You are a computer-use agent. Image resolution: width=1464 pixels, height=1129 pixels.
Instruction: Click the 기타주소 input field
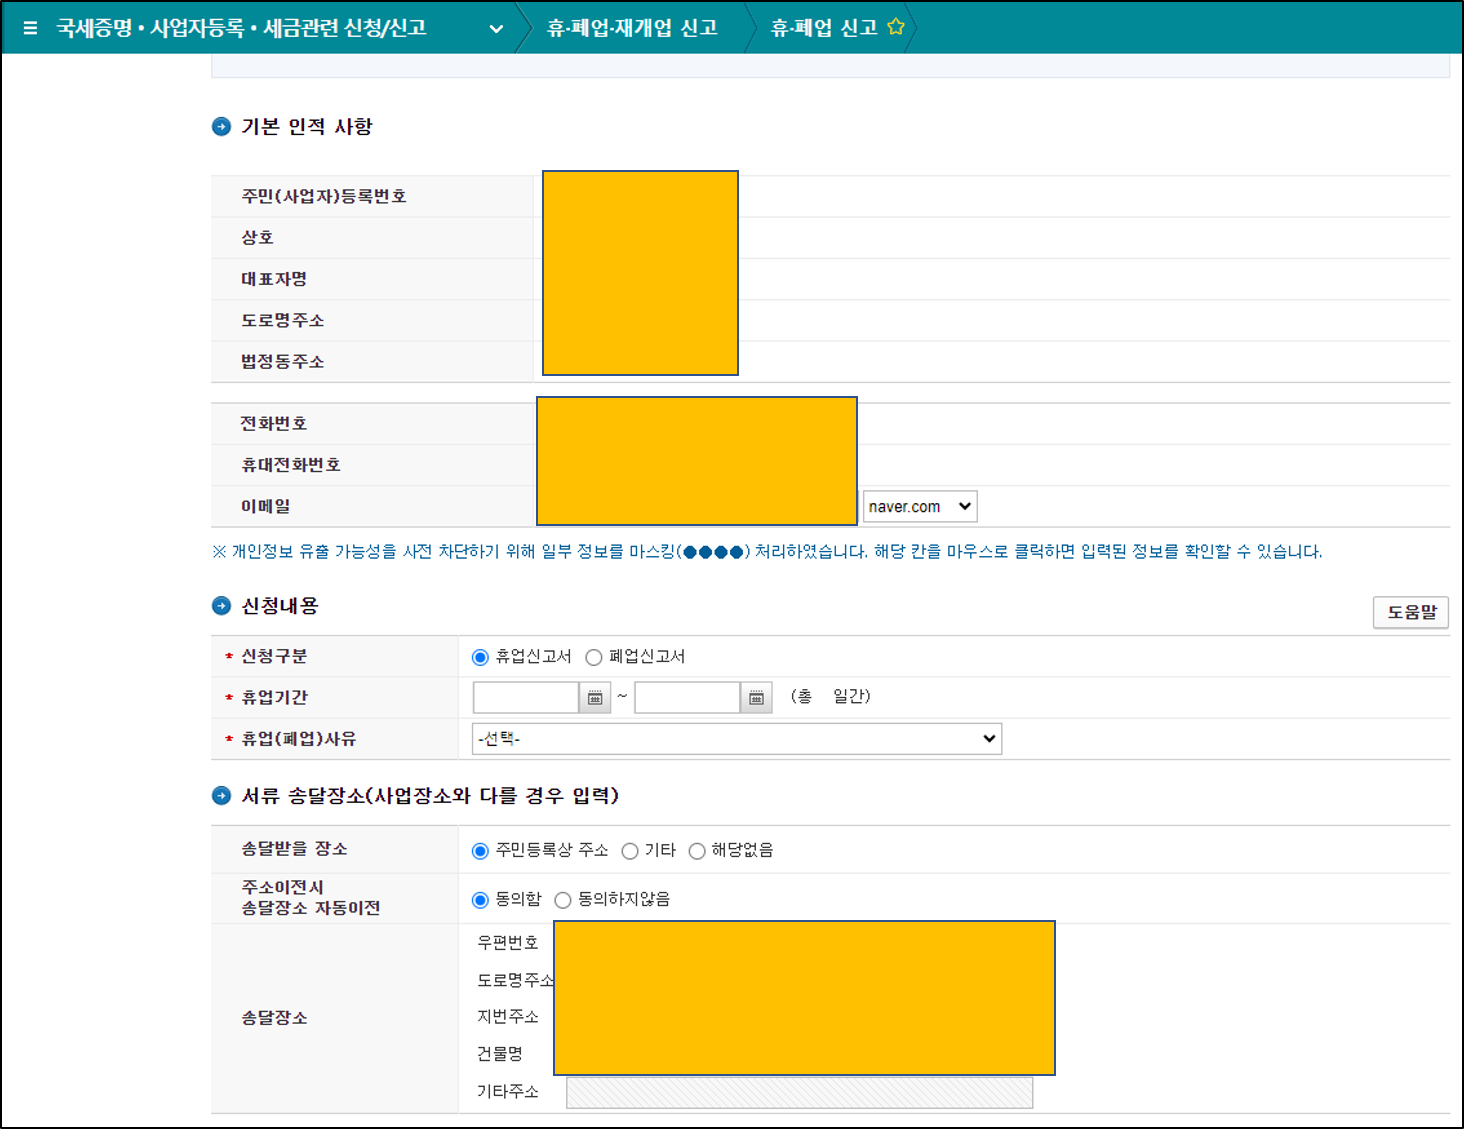click(798, 1092)
